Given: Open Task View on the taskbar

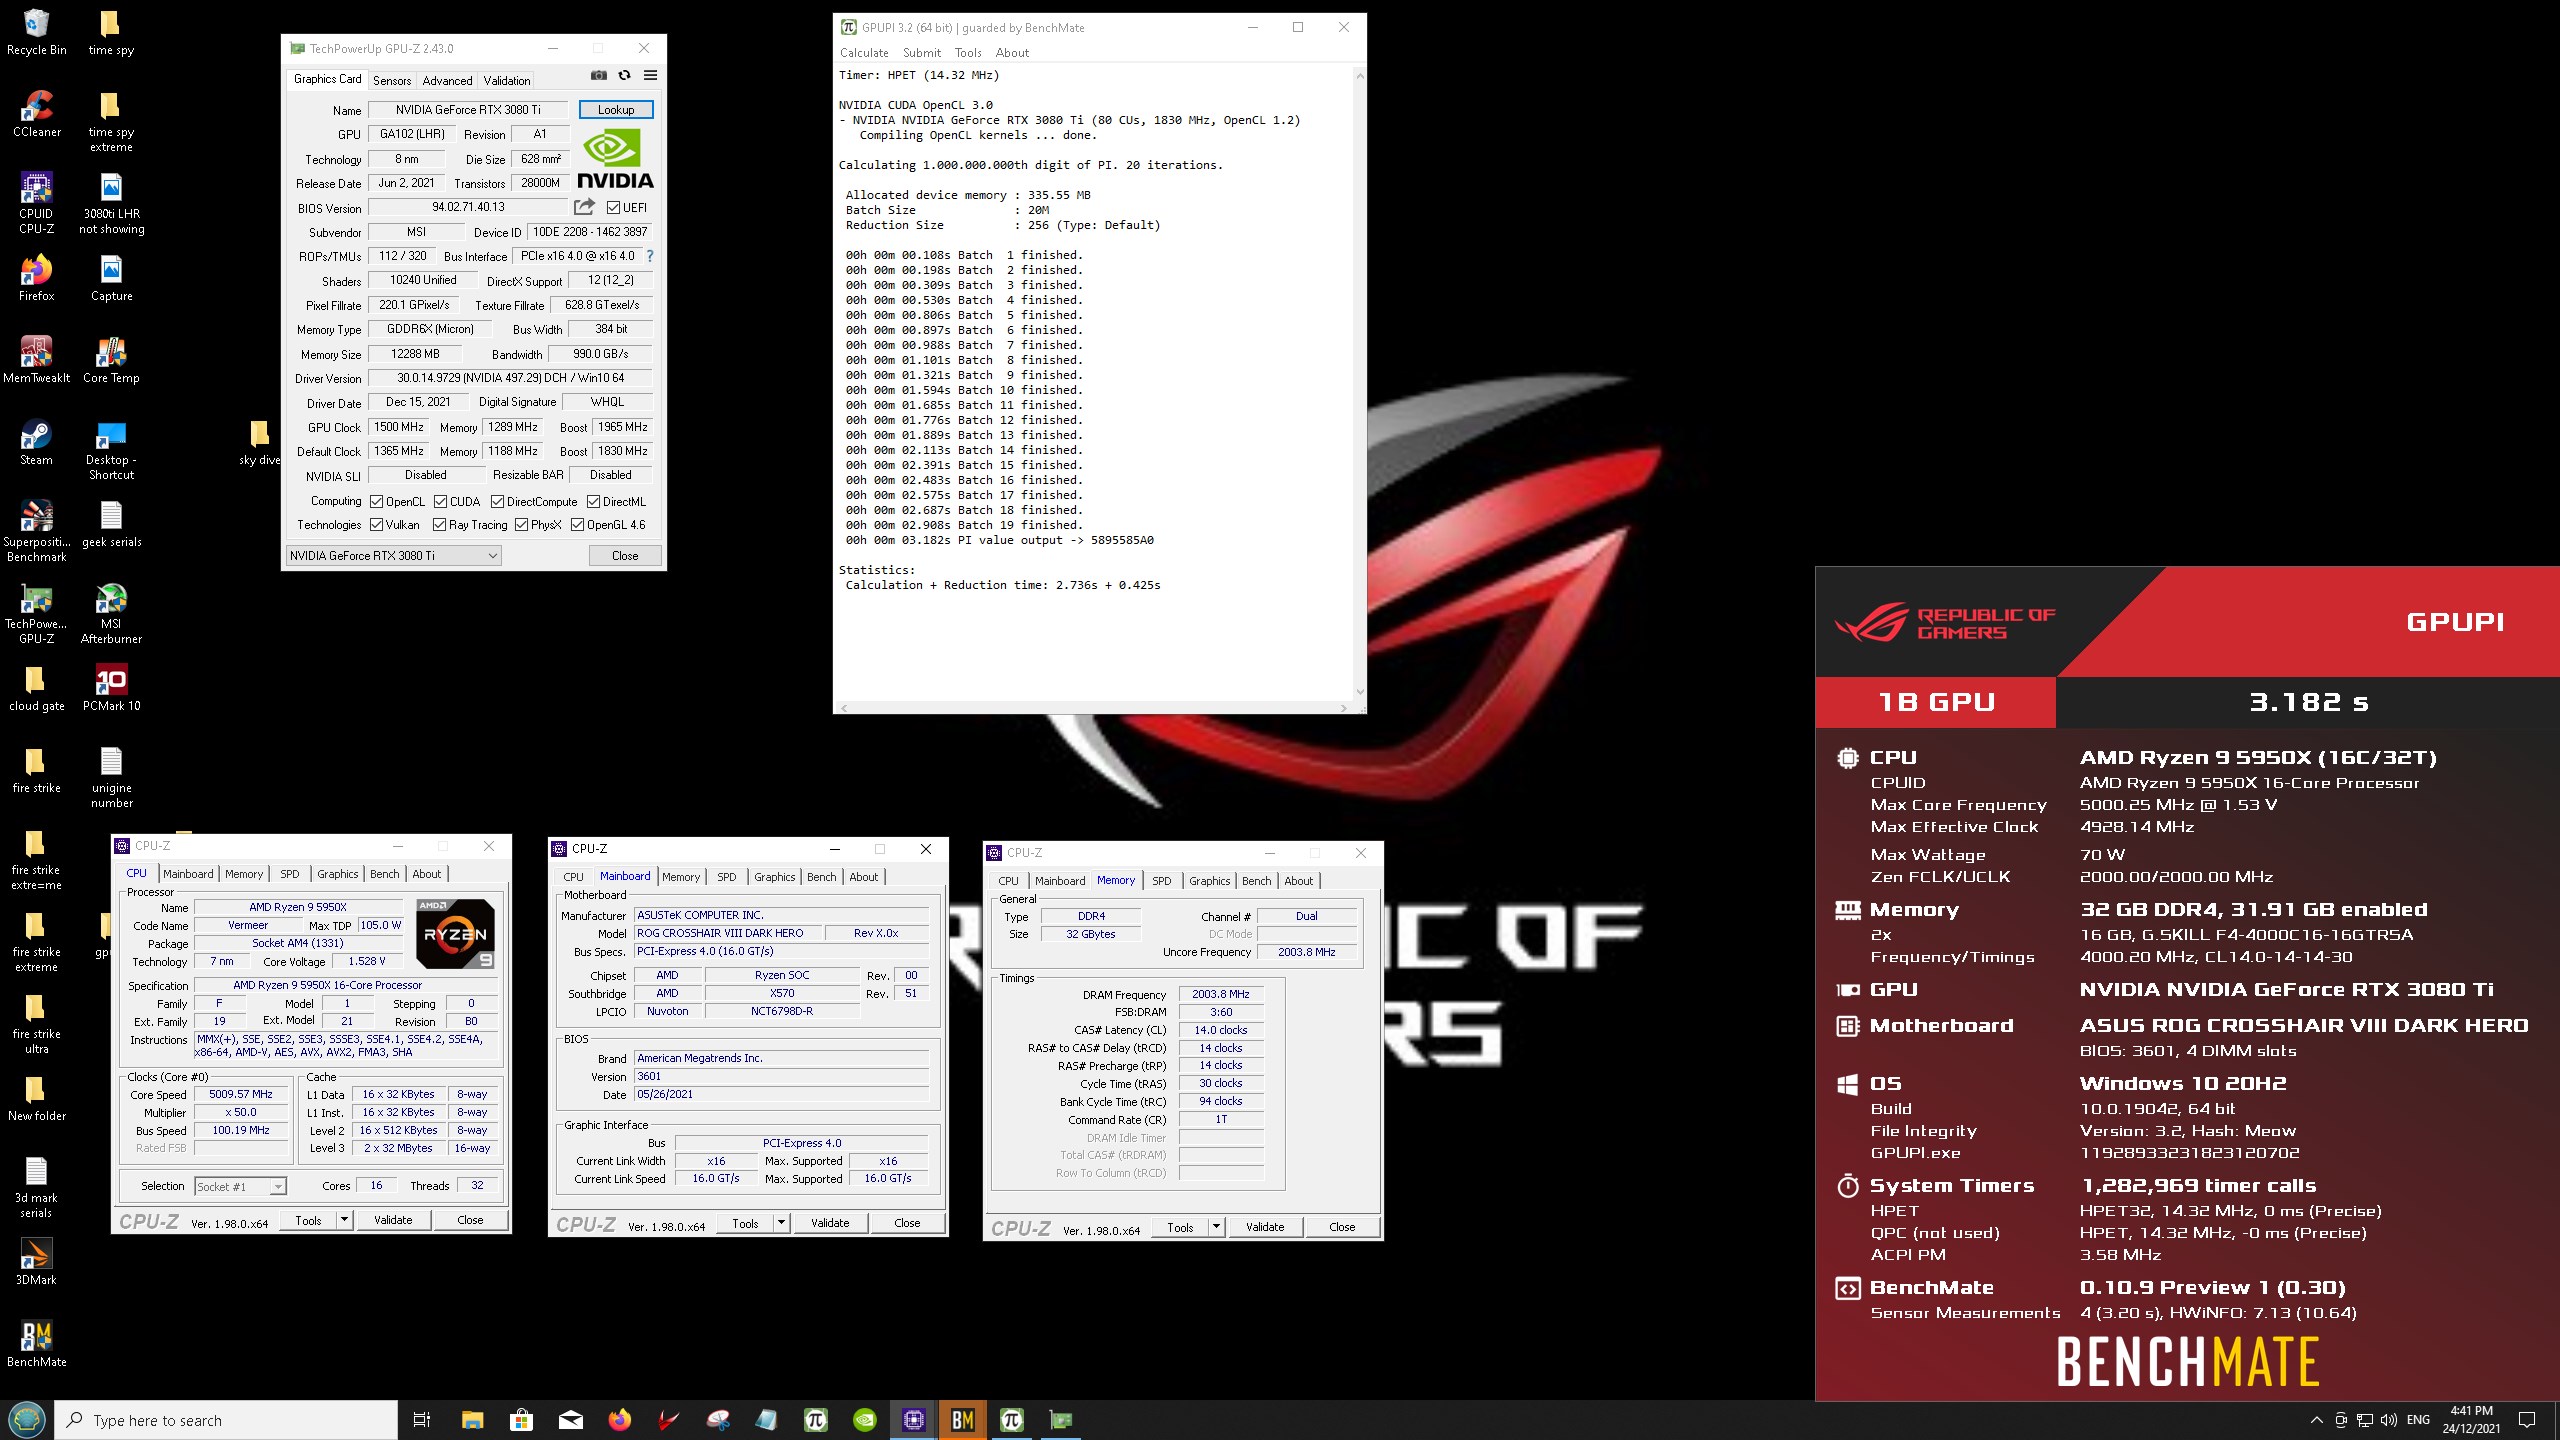Looking at the screenshot, I should point(422,1420).
